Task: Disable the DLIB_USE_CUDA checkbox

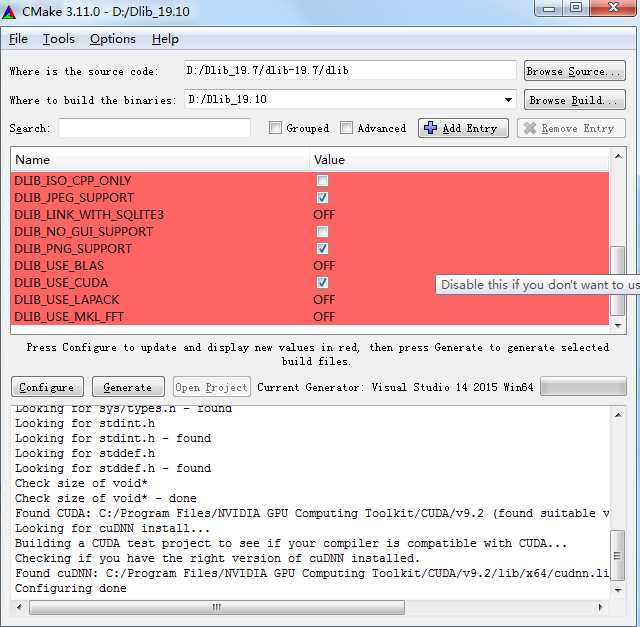Action: 322,282
